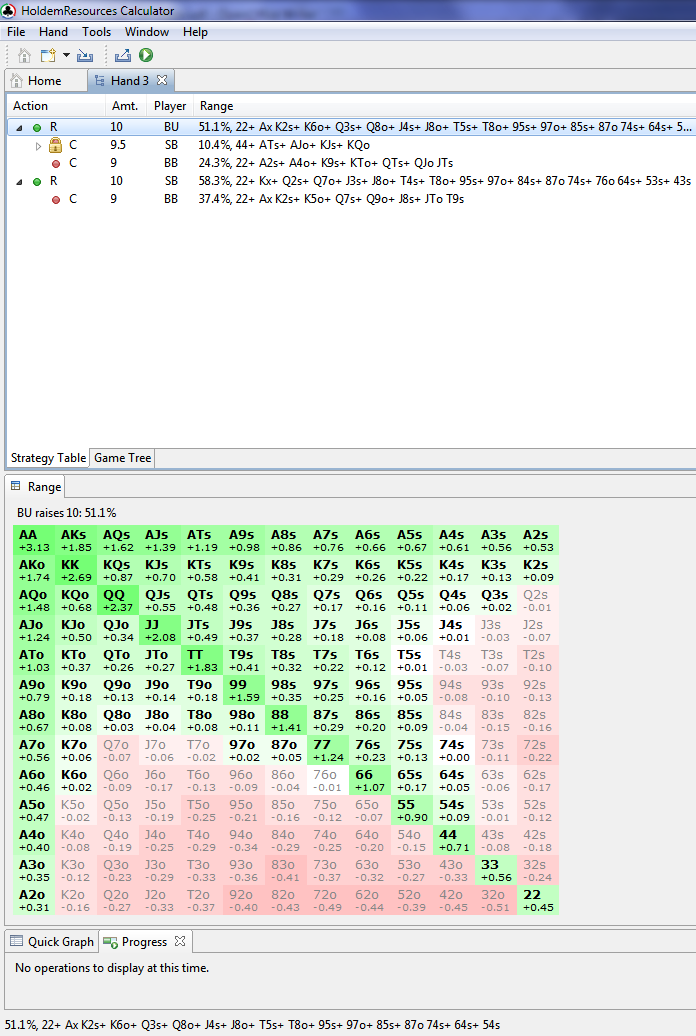Open the File menu

point(16,32)
